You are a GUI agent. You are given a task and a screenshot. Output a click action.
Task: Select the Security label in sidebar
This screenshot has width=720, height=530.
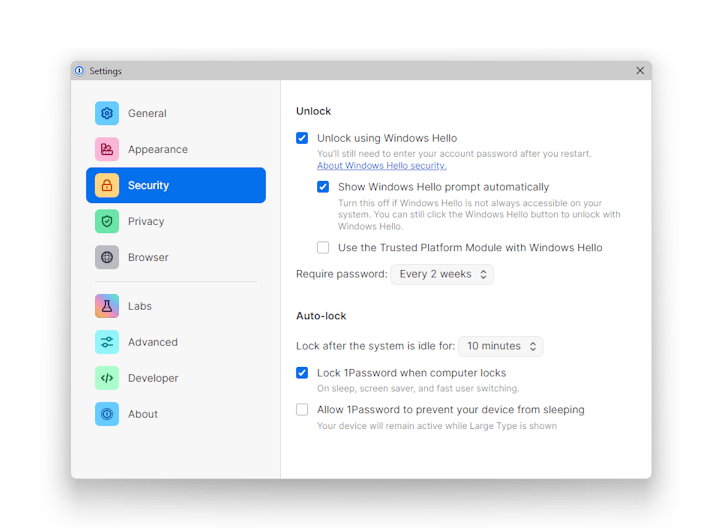tap(148, 186)
